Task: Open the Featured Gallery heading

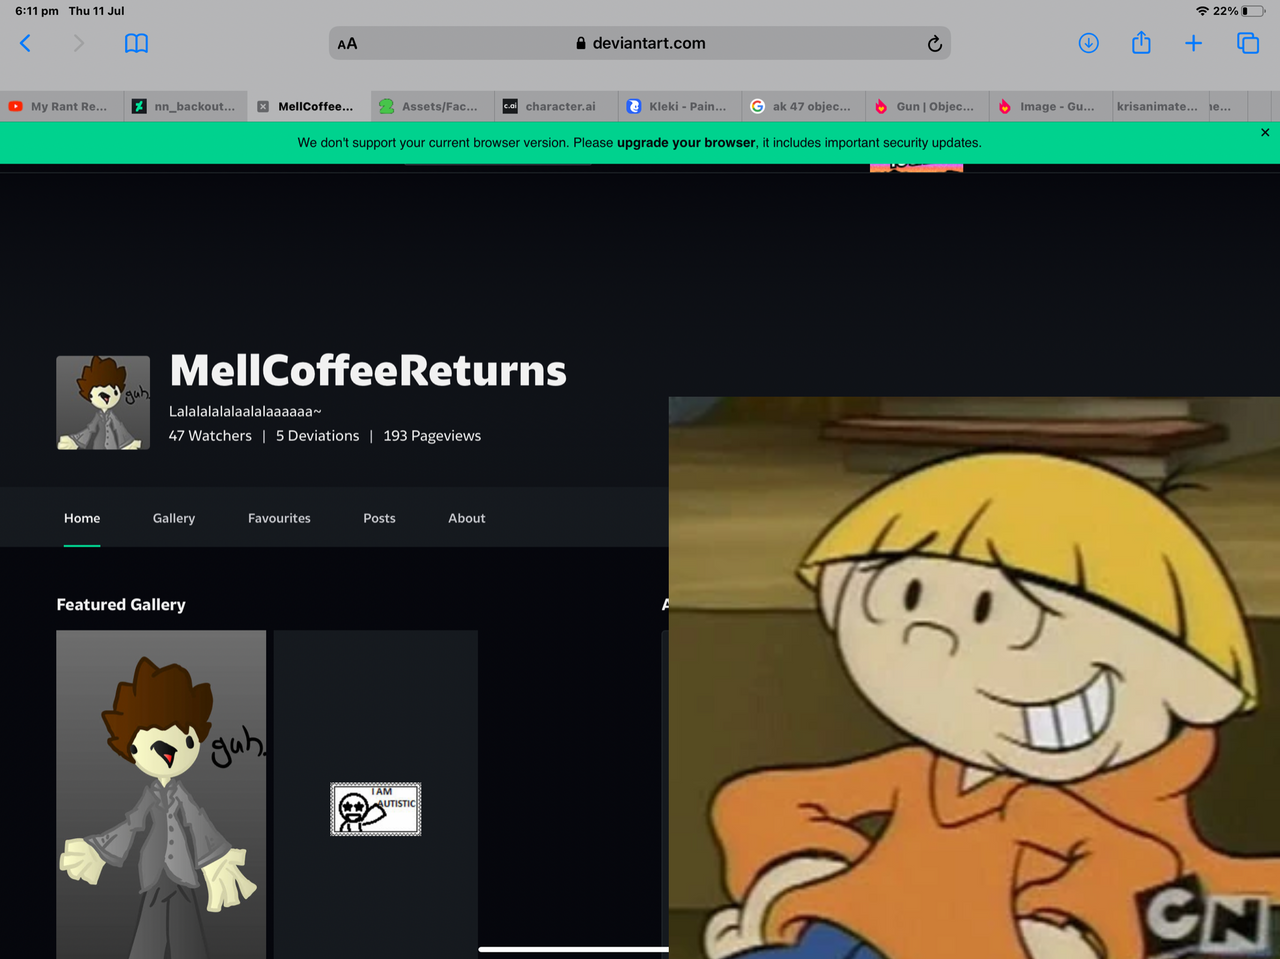Action: click(x=121, y=605)
